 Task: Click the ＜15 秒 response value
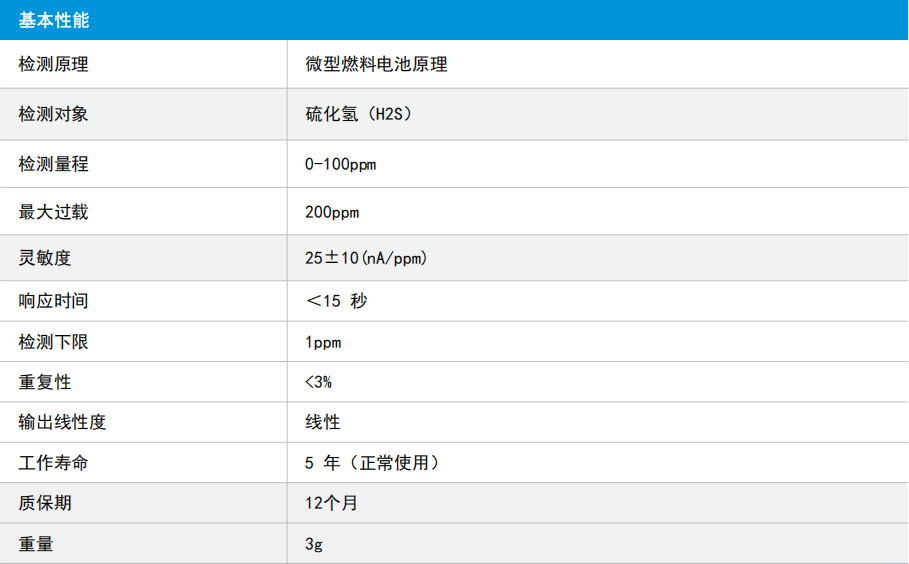tap(336, 301)
